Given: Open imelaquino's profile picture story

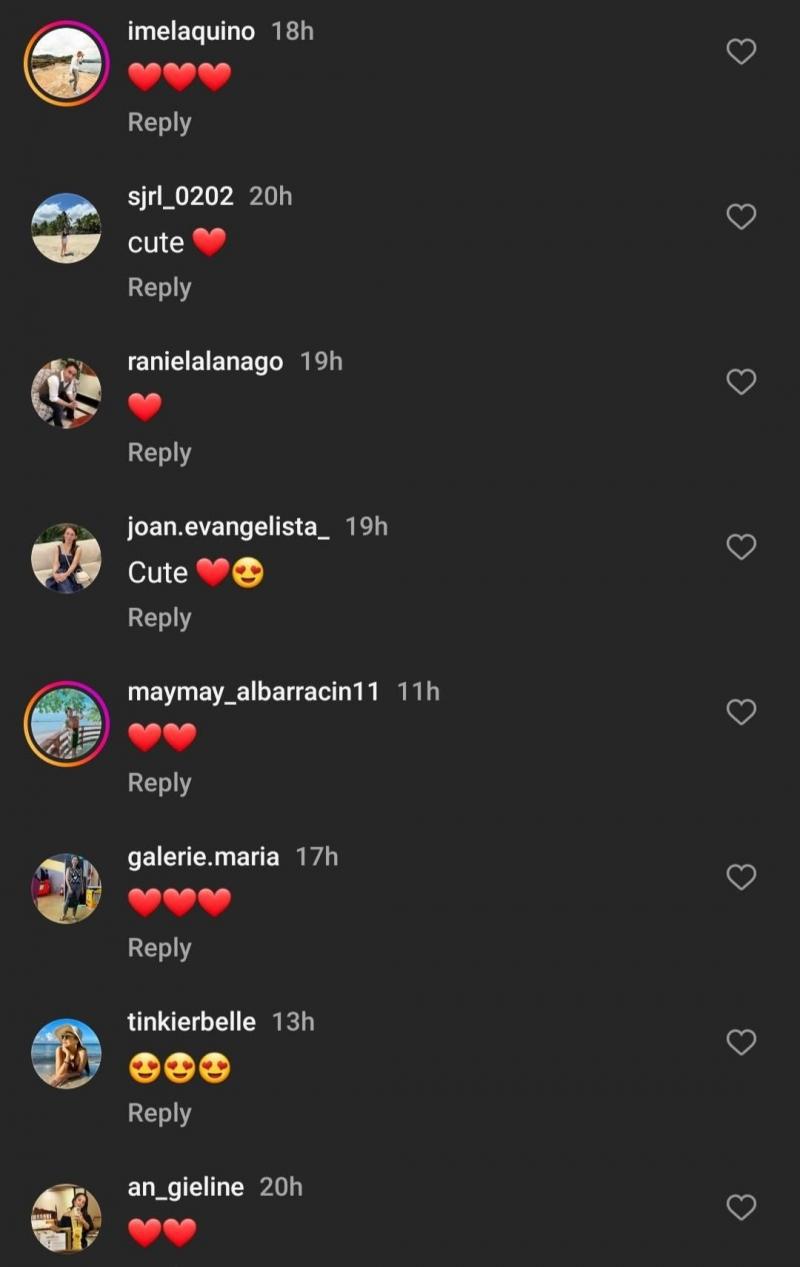Looking at the screenshot, I should click(x=66, y=63).
